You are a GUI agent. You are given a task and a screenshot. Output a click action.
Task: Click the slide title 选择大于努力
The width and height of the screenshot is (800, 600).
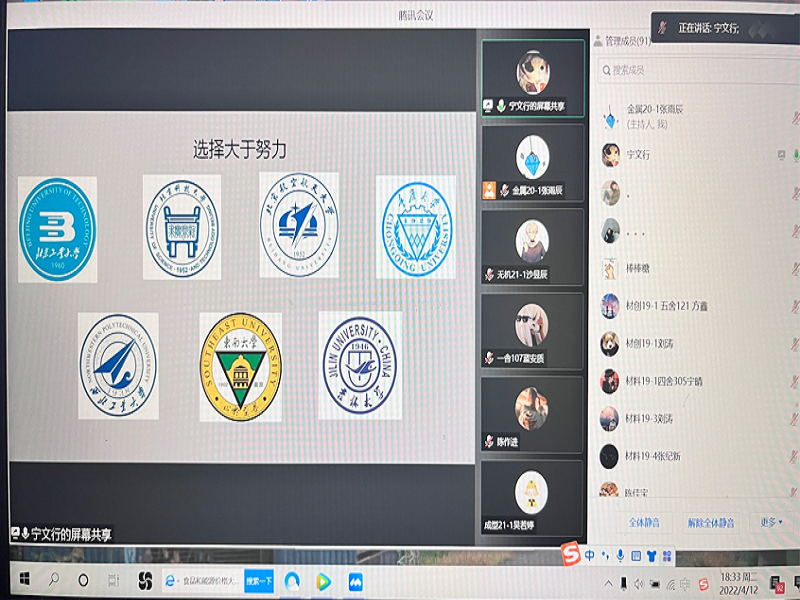coord(239,149)
